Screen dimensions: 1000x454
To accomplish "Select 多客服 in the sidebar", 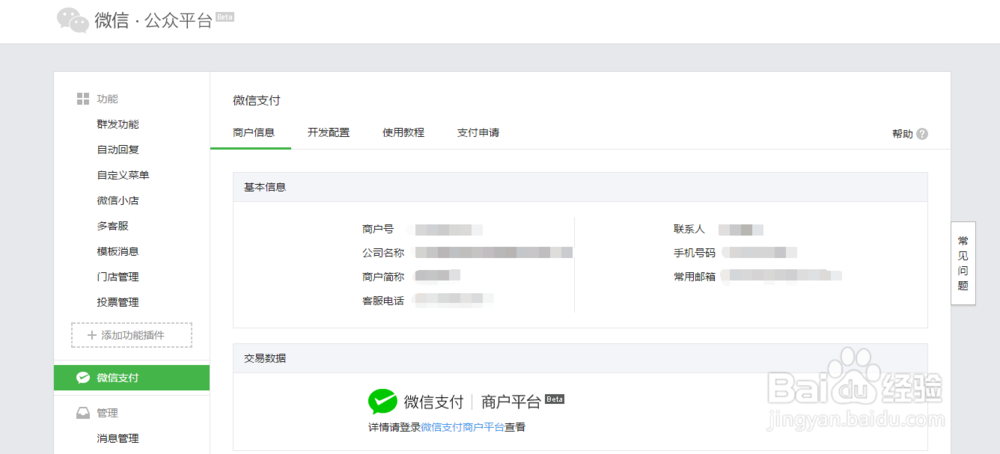I will pos(113,226).
